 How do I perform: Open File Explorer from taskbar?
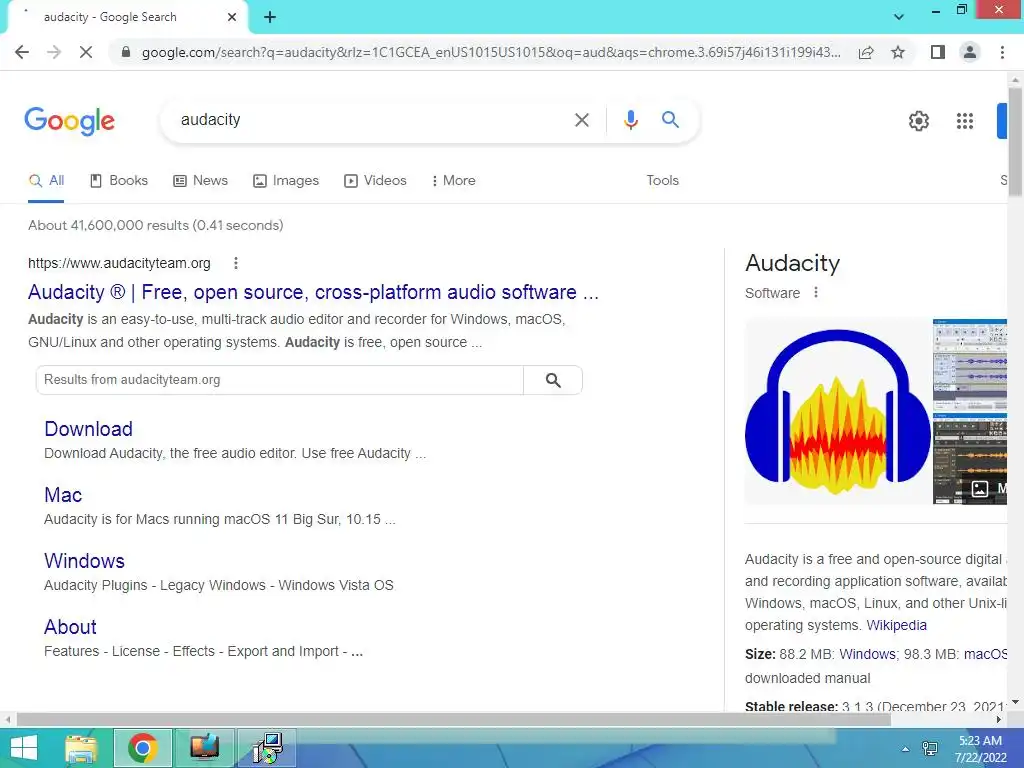(x=82, y=748)
